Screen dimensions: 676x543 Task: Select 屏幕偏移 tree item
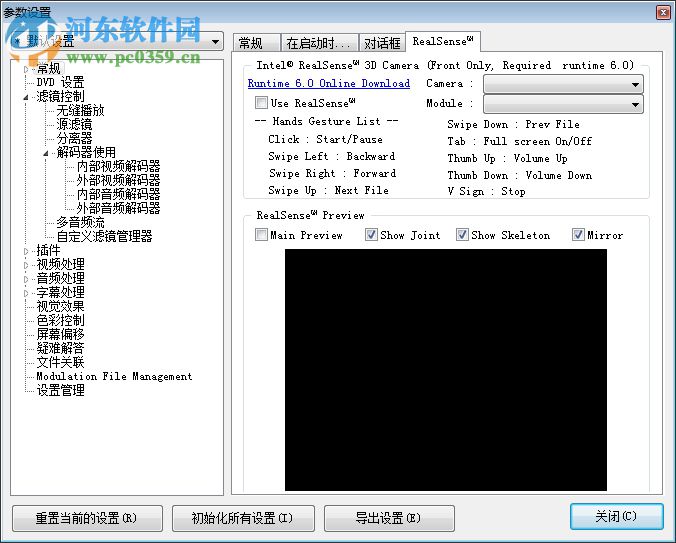(x=60, y=334)
